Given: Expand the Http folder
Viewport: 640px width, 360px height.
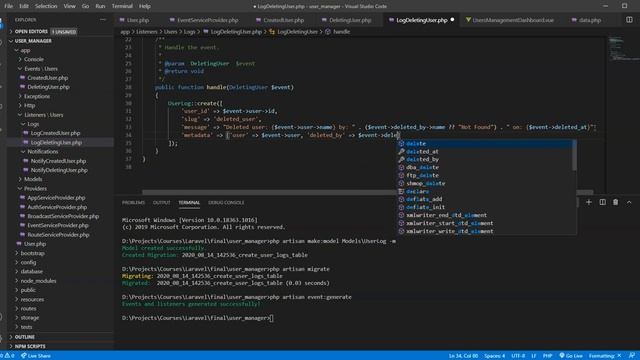Looking at the screenshot, I should (29, 105).
